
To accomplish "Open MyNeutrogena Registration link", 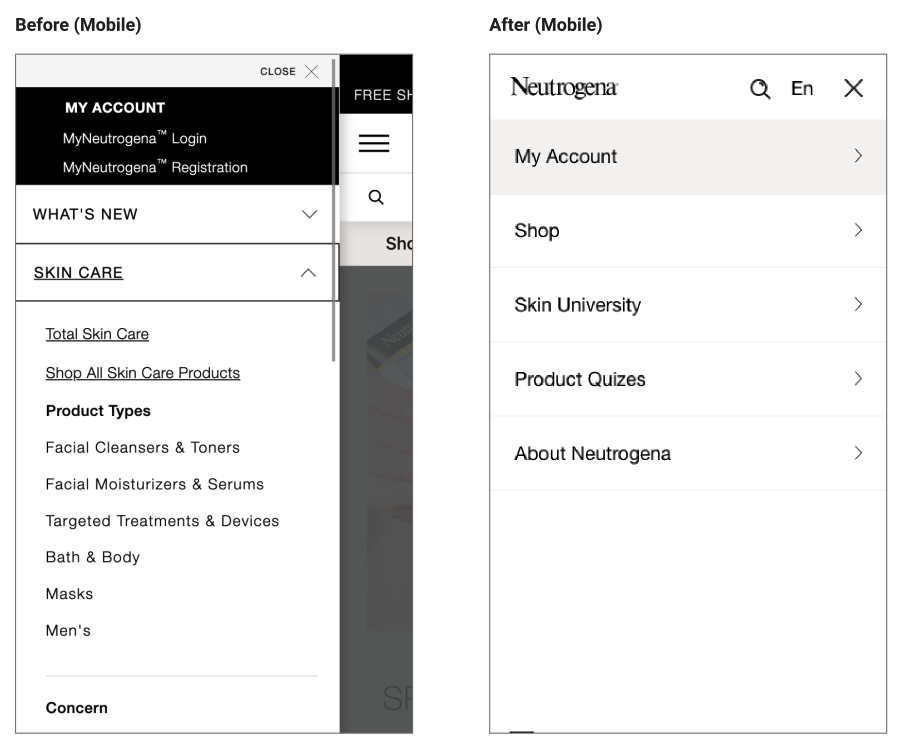I will click(x=155, y=167).
